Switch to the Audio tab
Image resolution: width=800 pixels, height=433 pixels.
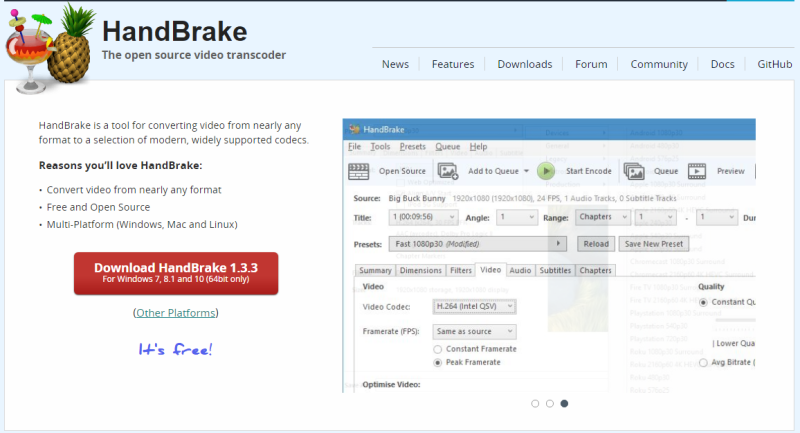520,271
